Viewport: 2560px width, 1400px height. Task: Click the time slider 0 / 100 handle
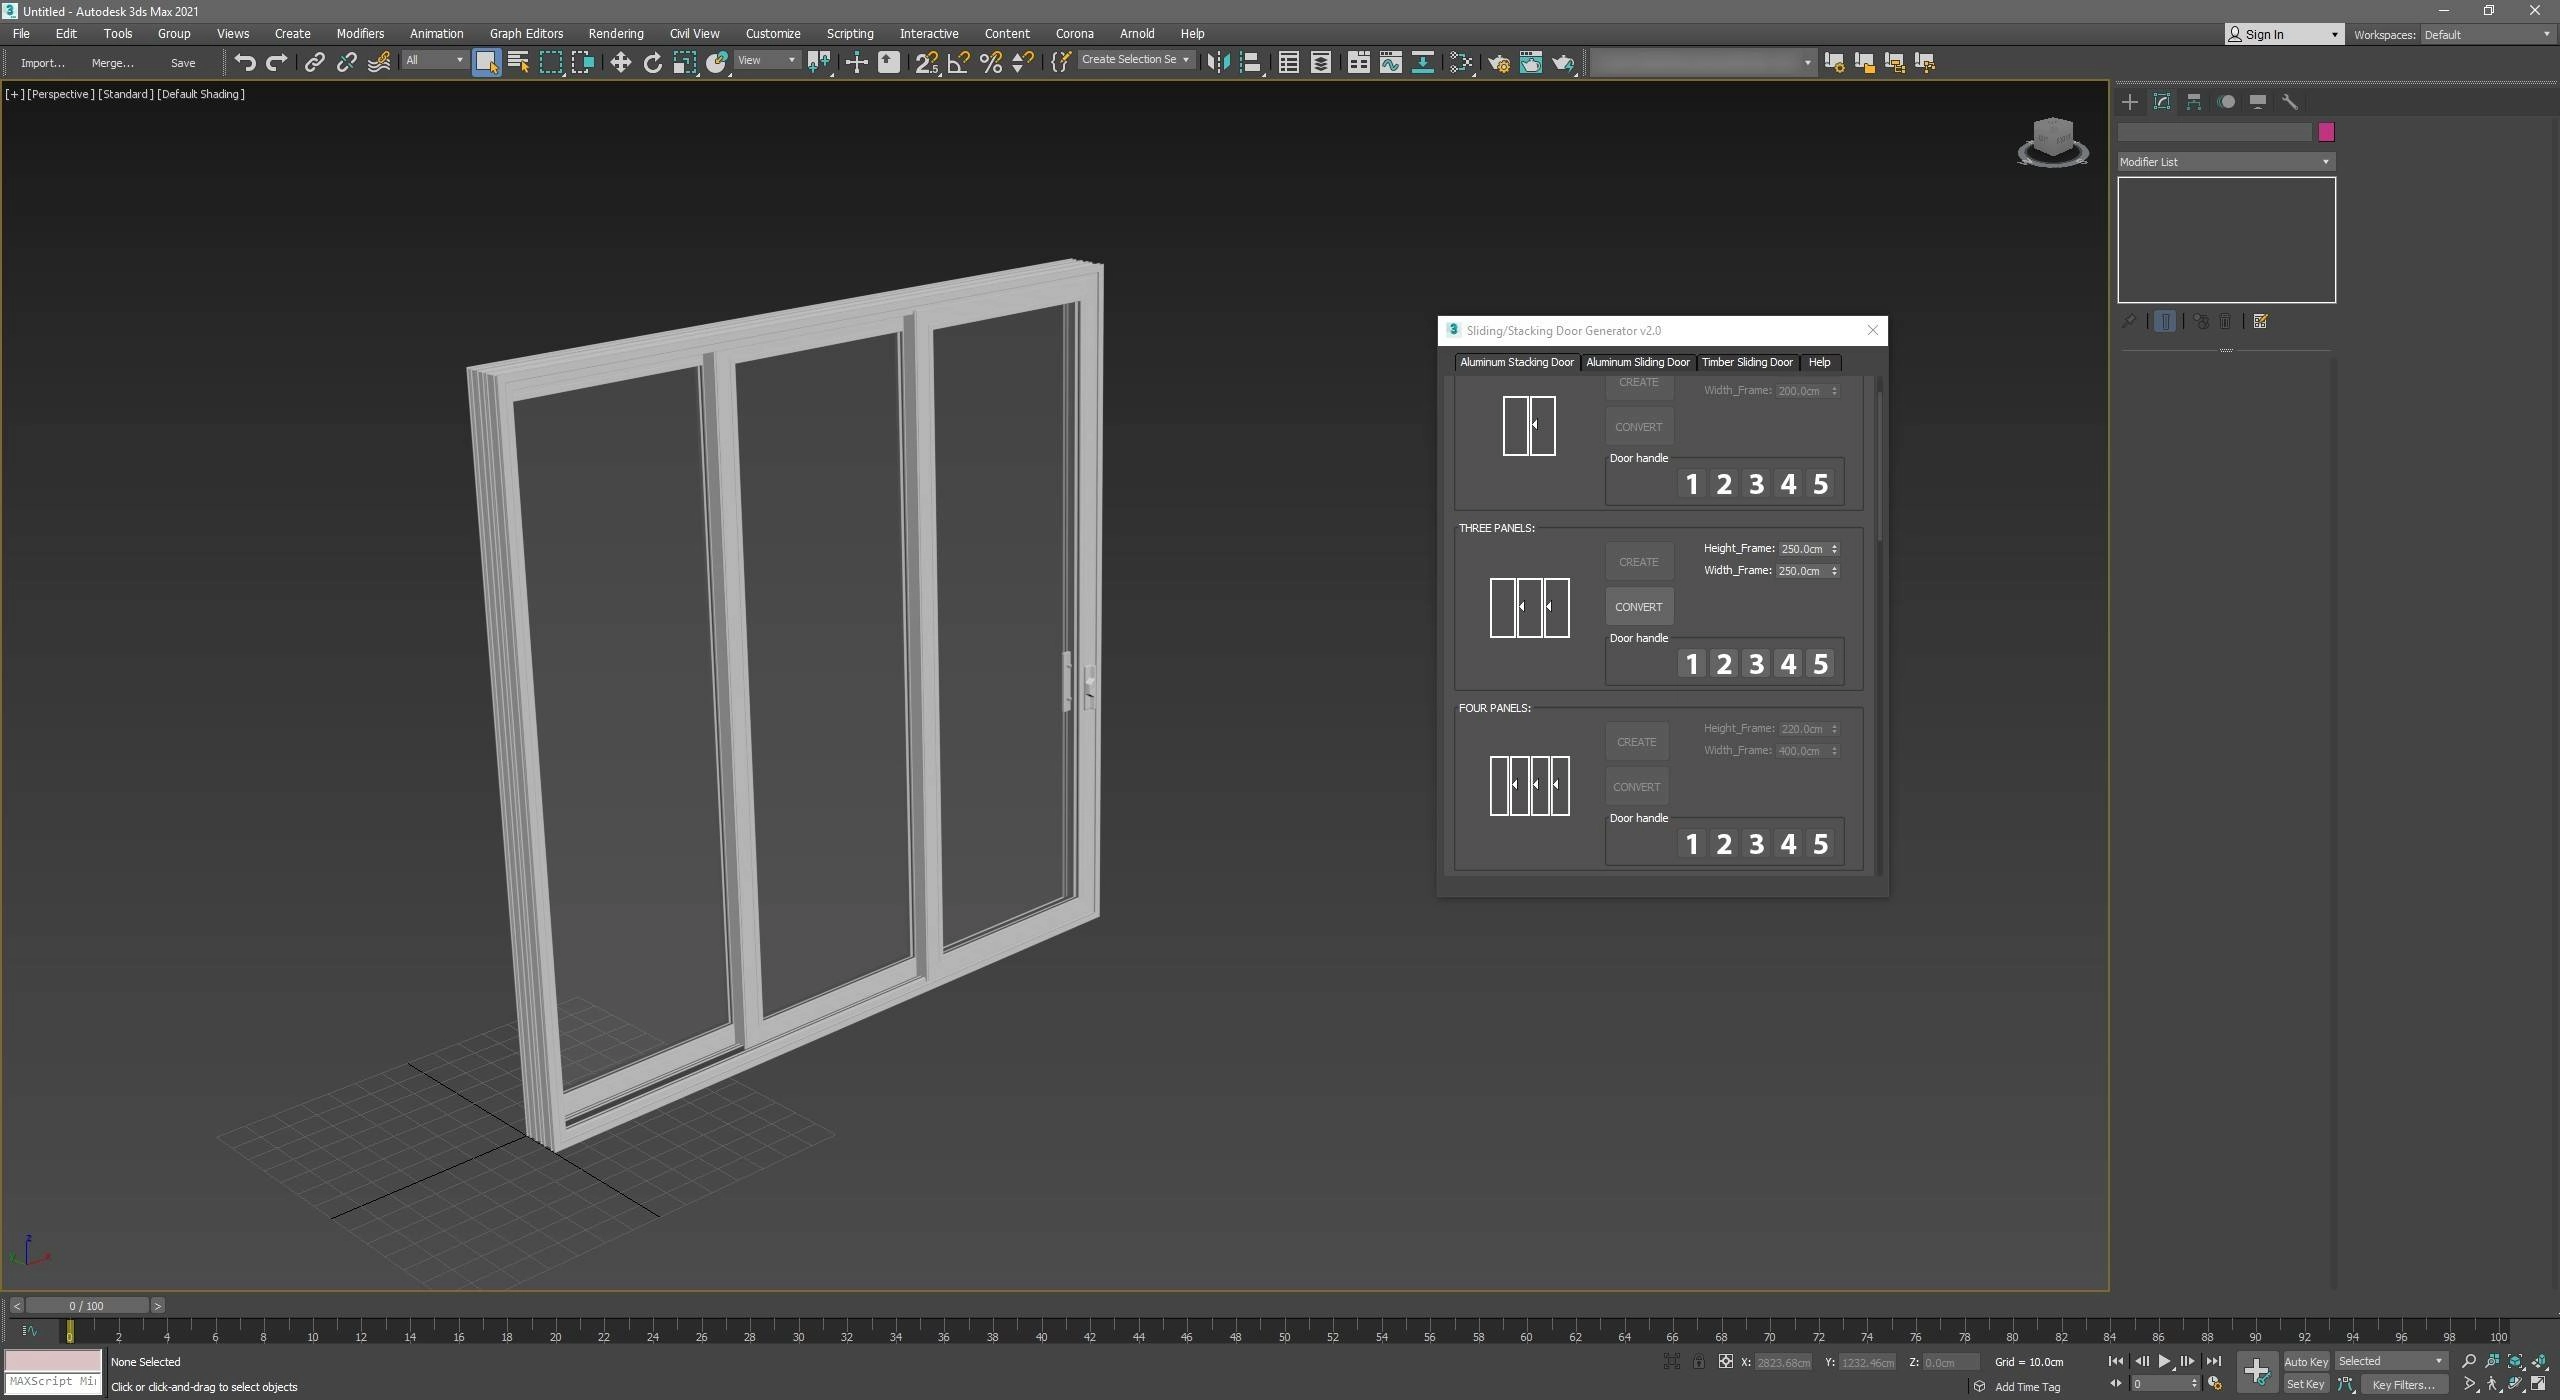click(87, 1305)
